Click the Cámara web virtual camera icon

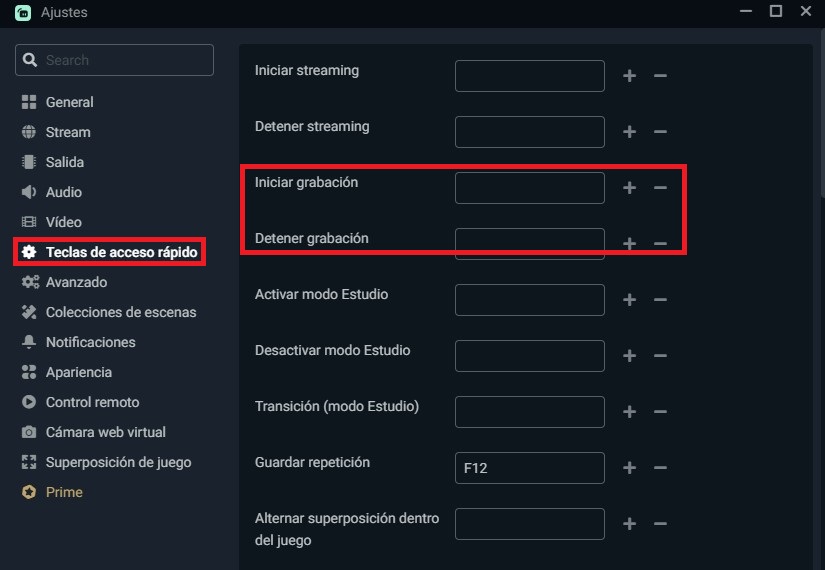click(29, 432)
